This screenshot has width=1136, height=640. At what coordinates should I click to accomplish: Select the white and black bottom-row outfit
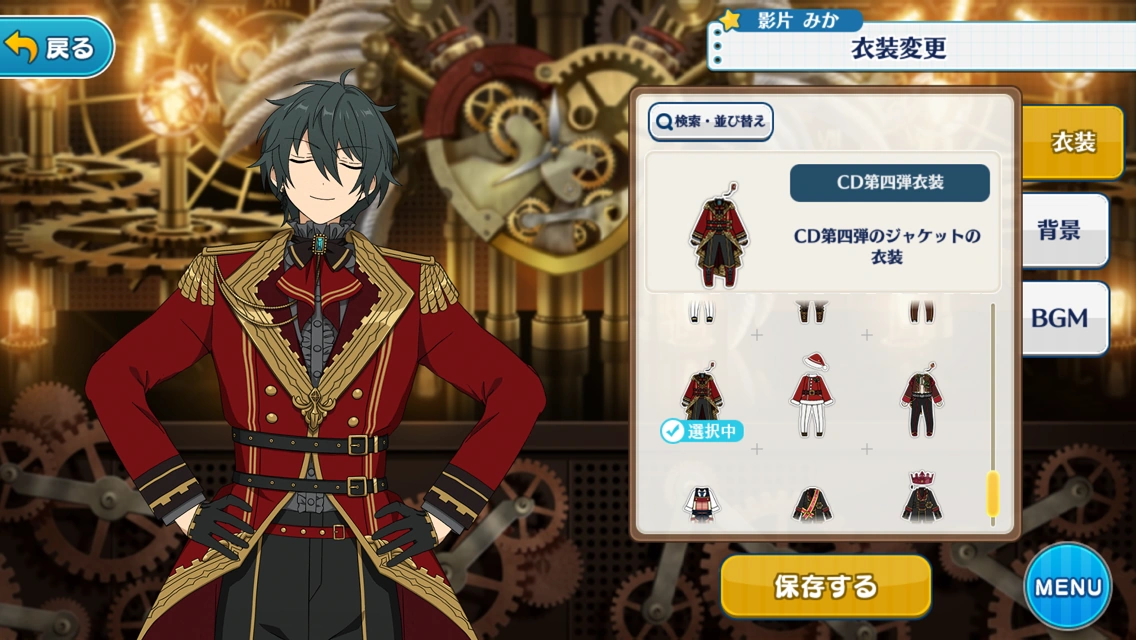[x=701, y=504]
